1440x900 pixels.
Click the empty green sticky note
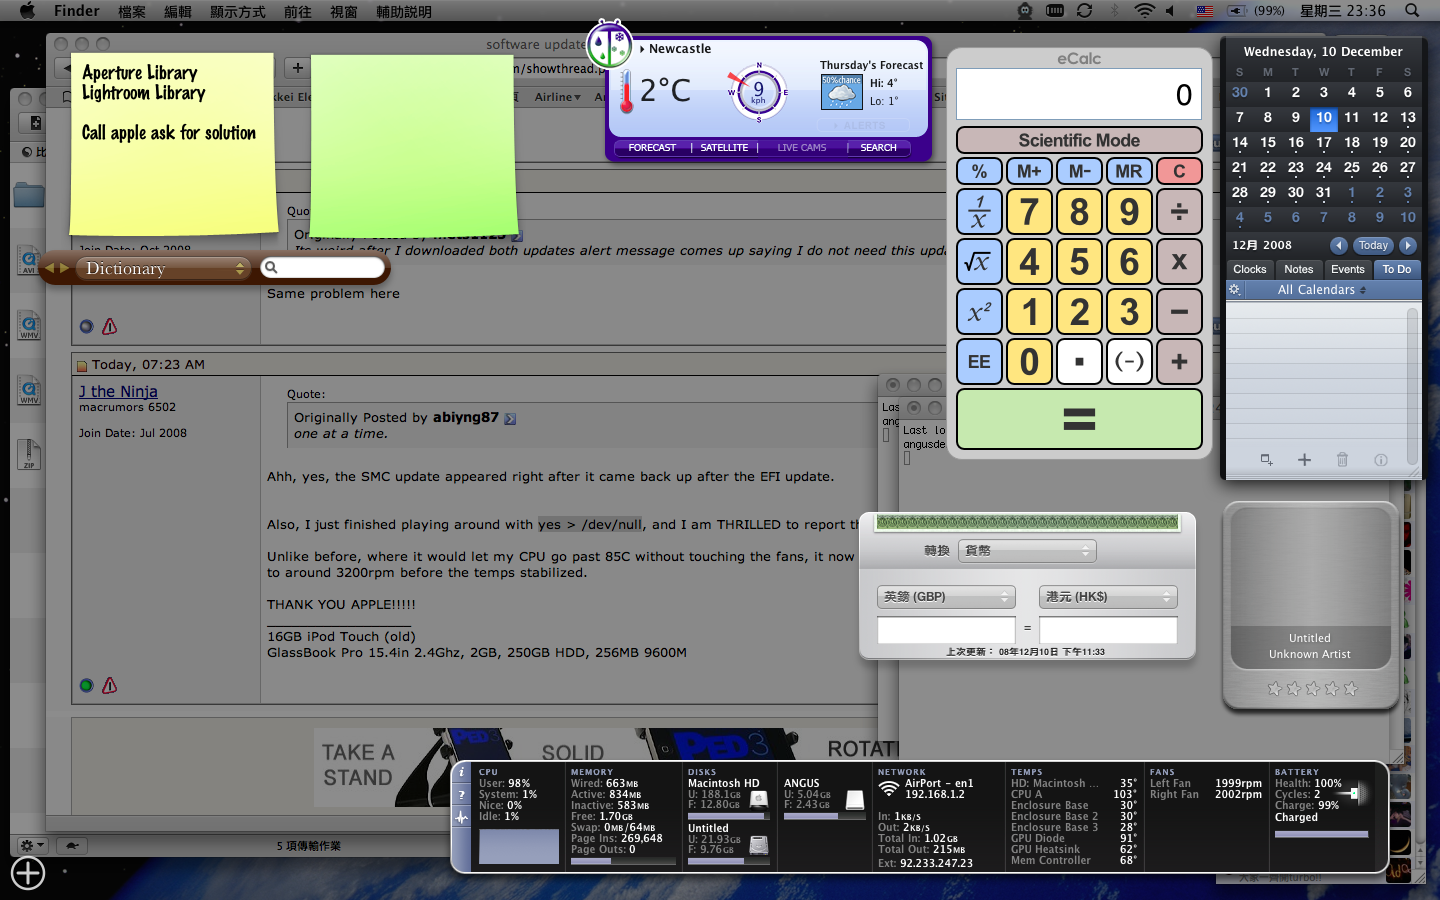pos(414,145)
